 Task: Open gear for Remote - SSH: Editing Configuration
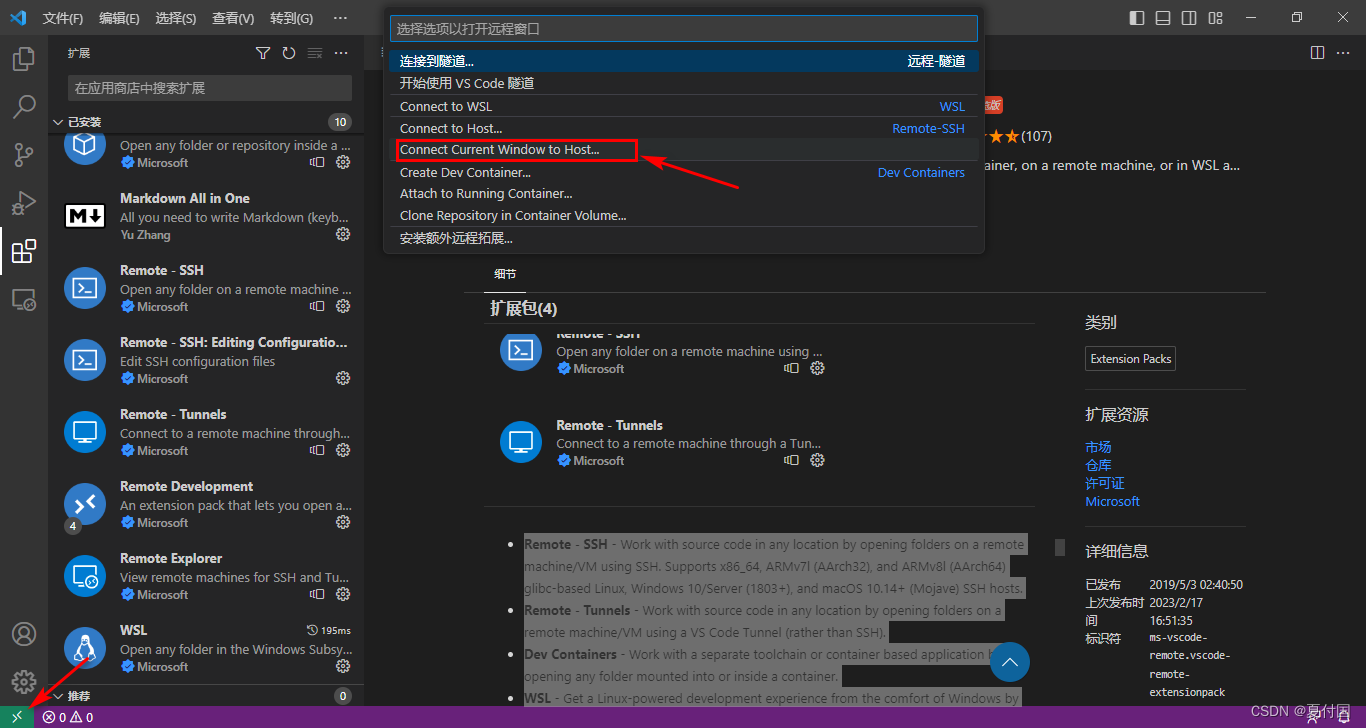pyautogui.click(x=343, y=378)
